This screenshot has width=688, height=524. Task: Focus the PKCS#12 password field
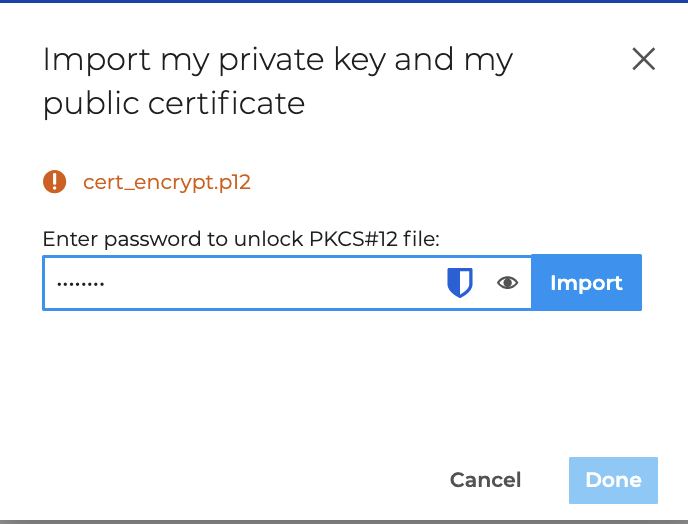click(x=240, y=283)
